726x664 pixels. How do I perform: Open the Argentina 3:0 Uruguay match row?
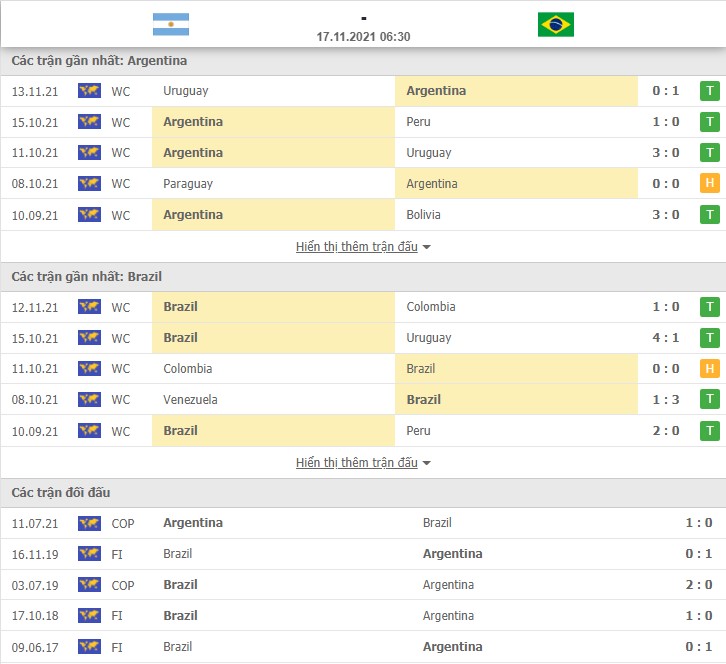[363, 153]
